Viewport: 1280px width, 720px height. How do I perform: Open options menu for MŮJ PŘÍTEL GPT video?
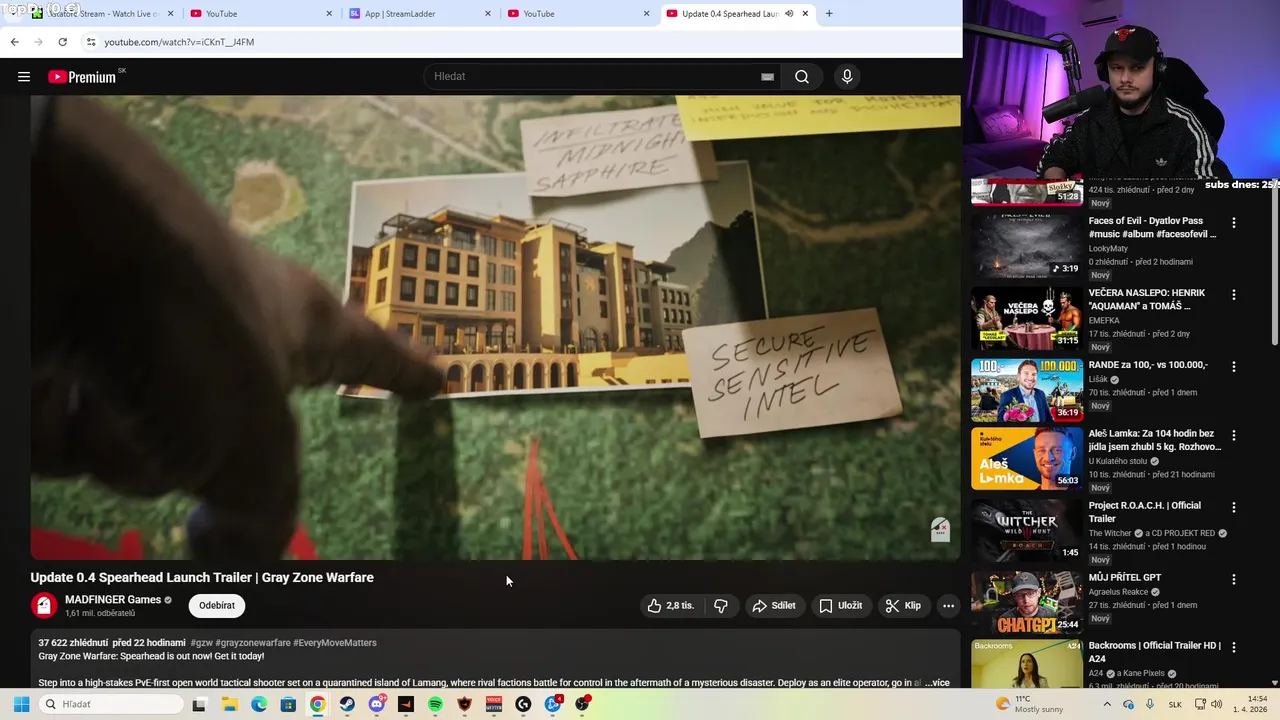pos(1234,579)
